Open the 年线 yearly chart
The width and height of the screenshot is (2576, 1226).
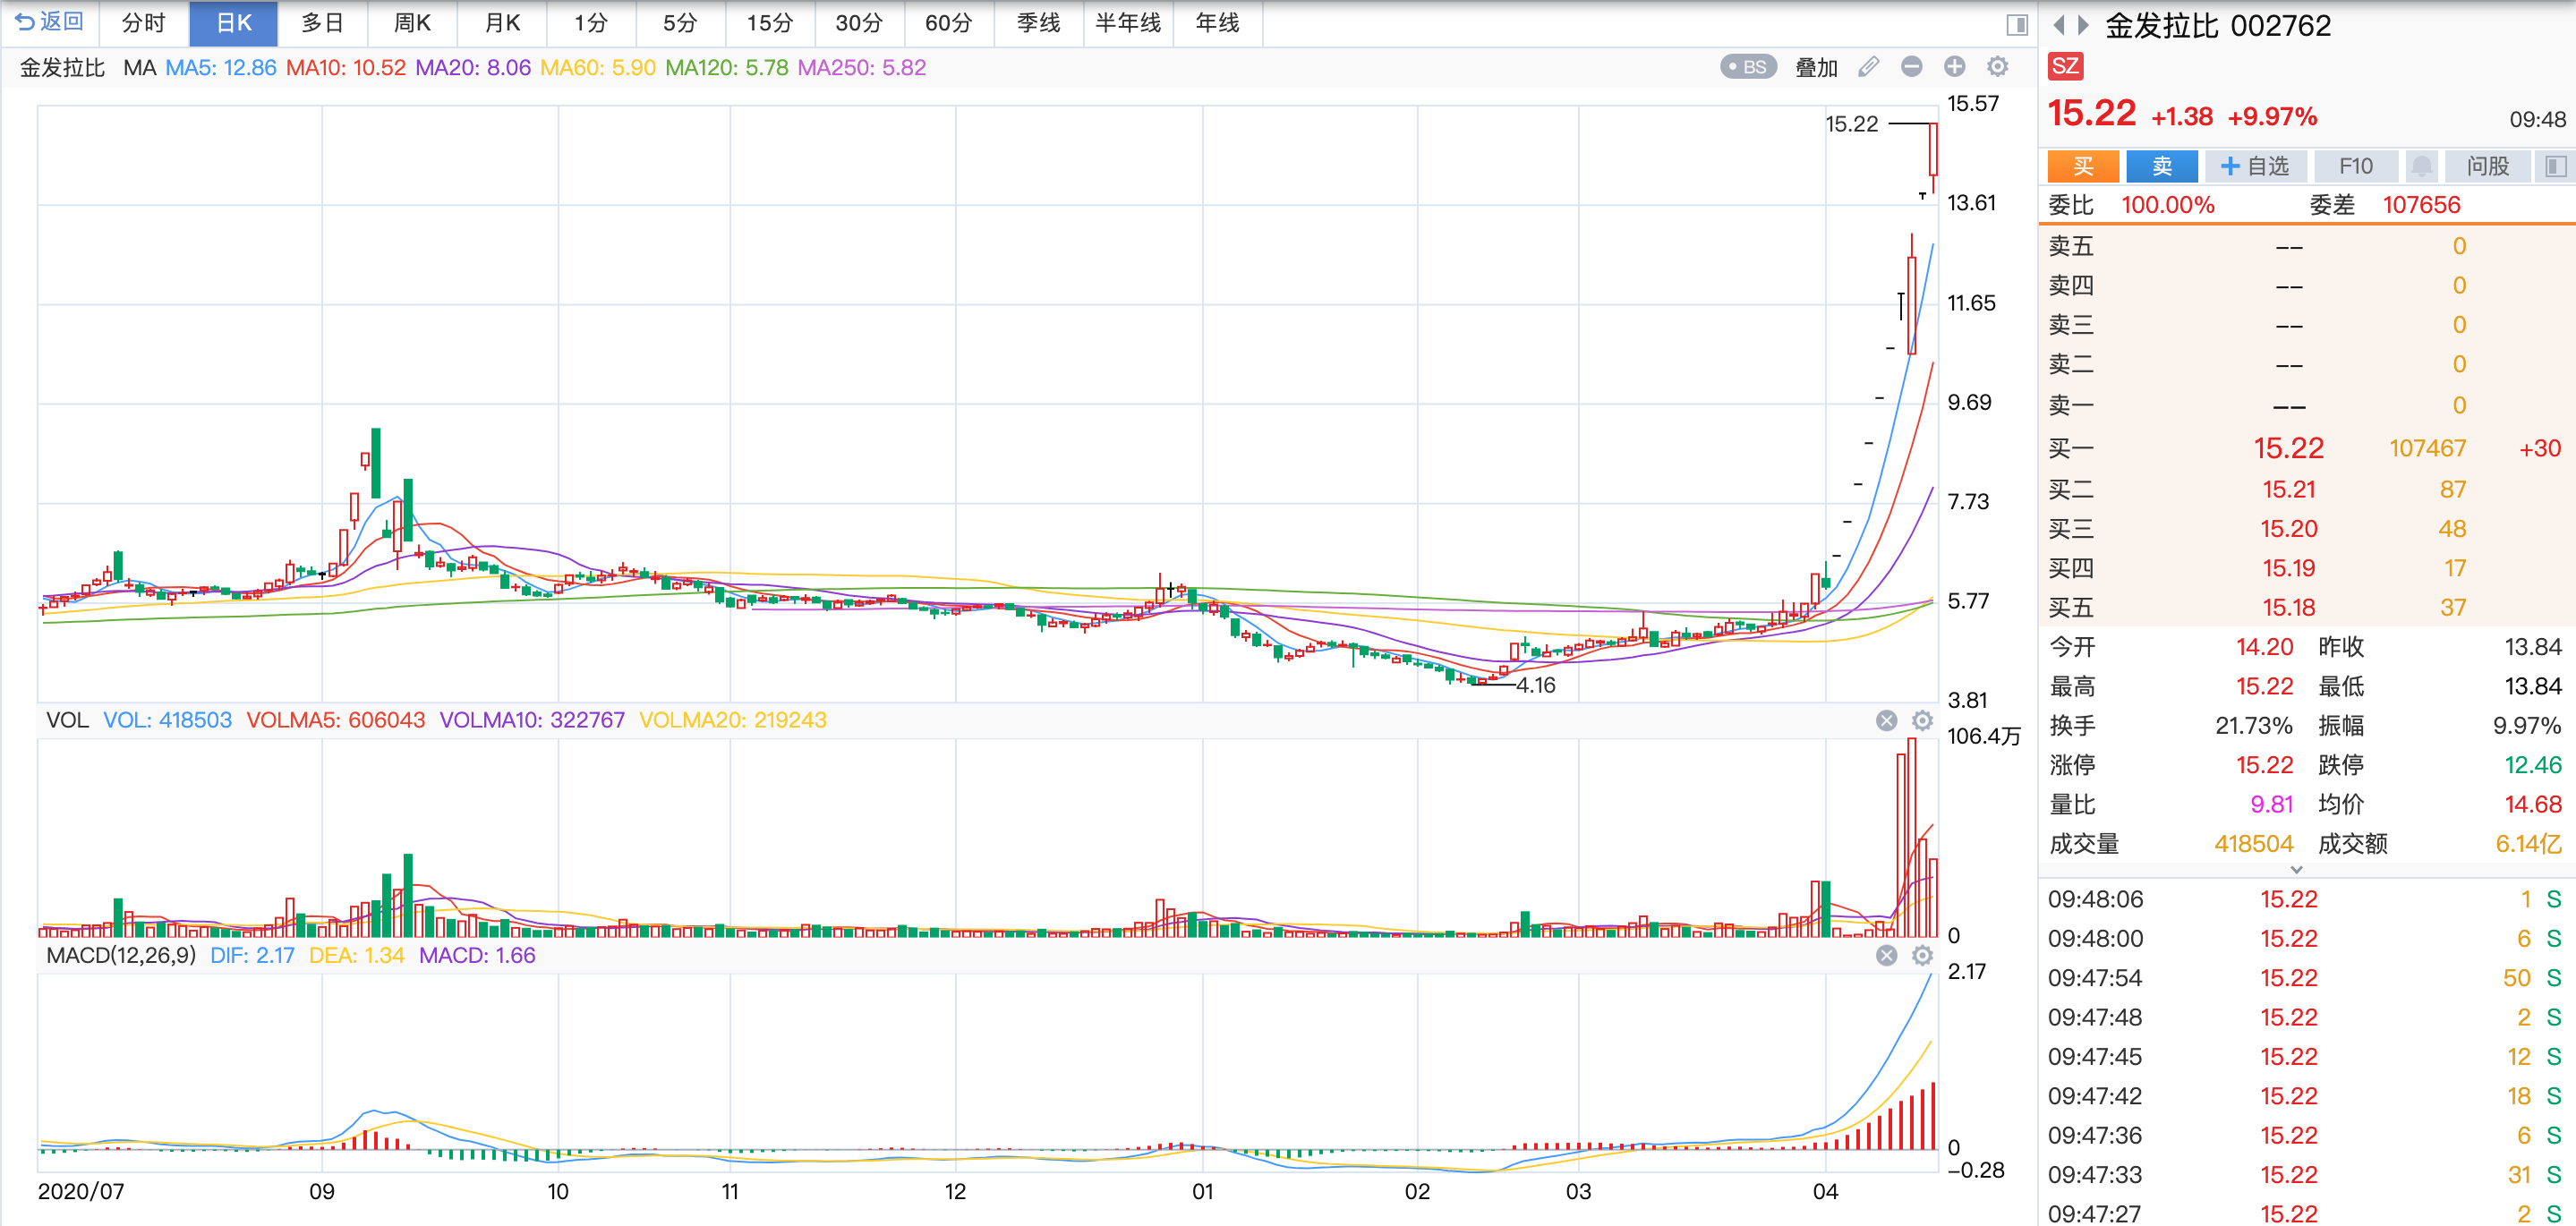[1217, 23]
